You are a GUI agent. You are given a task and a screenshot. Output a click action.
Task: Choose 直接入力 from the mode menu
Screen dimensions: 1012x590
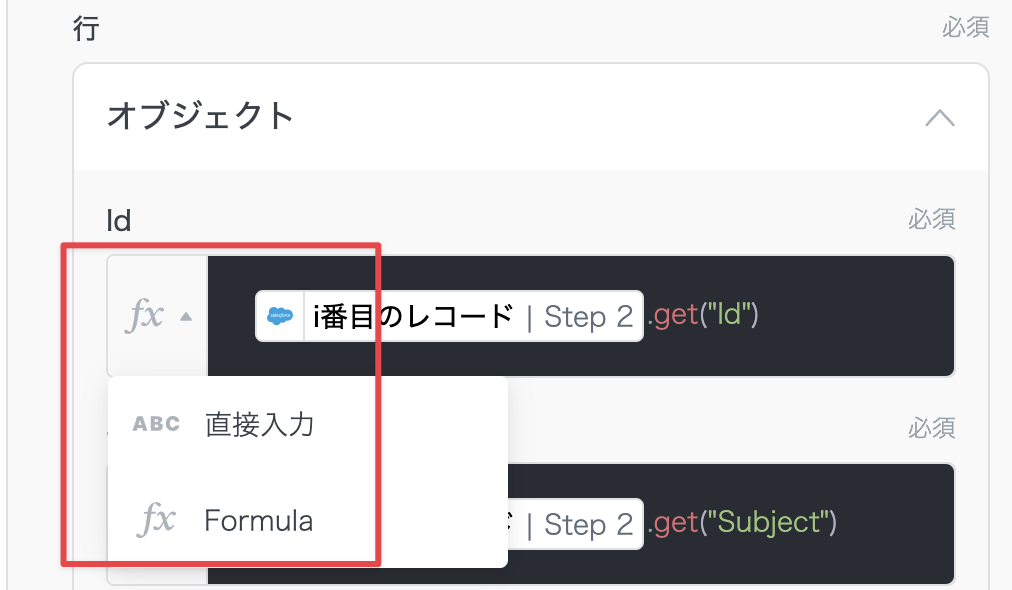pos(259,424)
